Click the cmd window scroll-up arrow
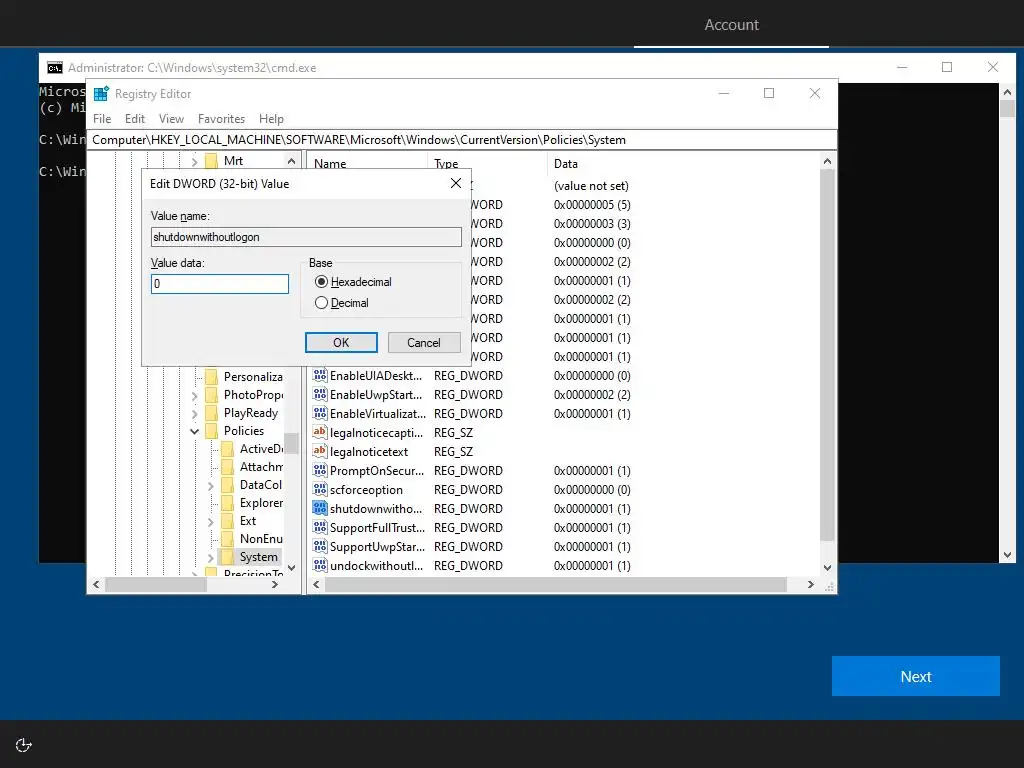1024x768 pixels. coord(1007,92)
